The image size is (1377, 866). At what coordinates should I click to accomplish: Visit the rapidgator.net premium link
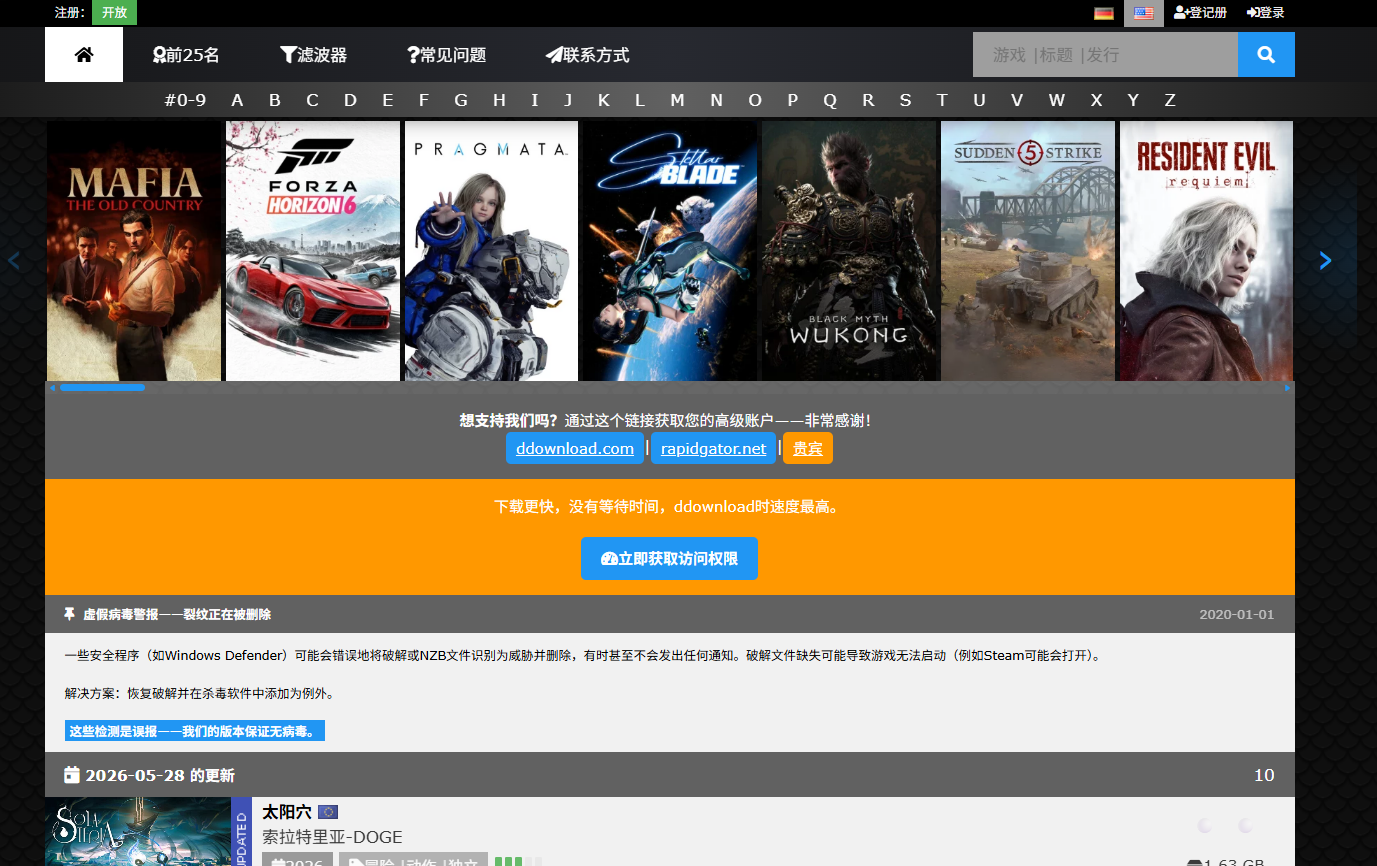coord(713,448)
